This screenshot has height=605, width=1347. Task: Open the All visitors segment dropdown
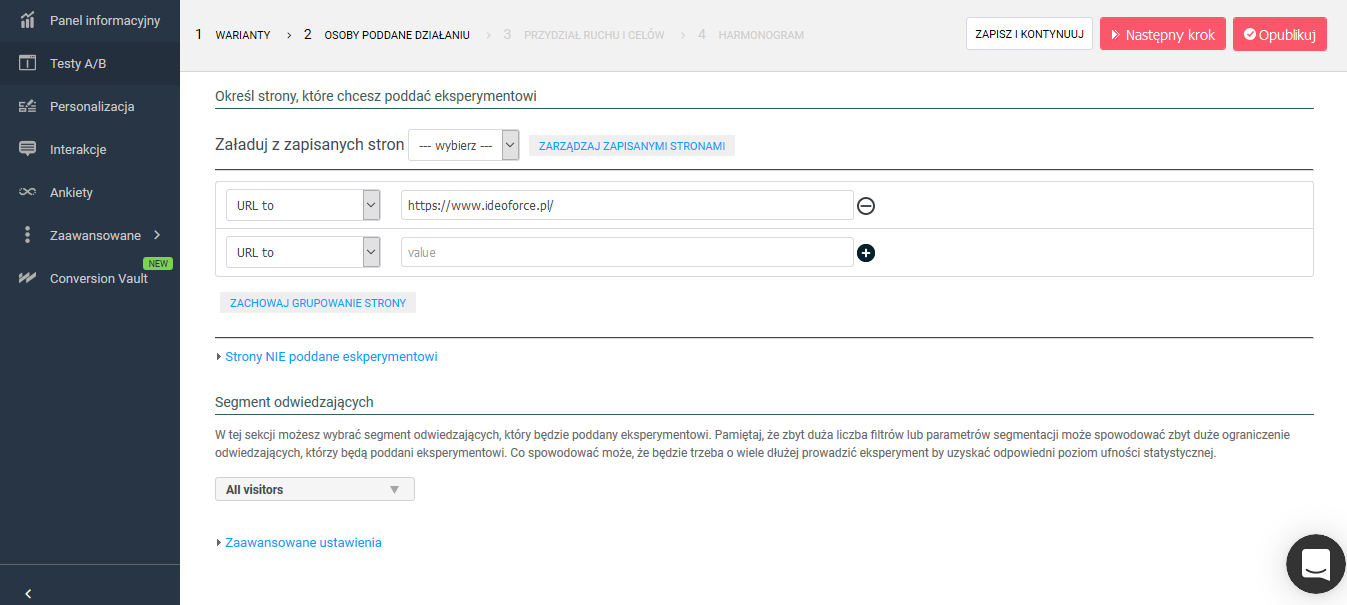[x=314, y=489]
